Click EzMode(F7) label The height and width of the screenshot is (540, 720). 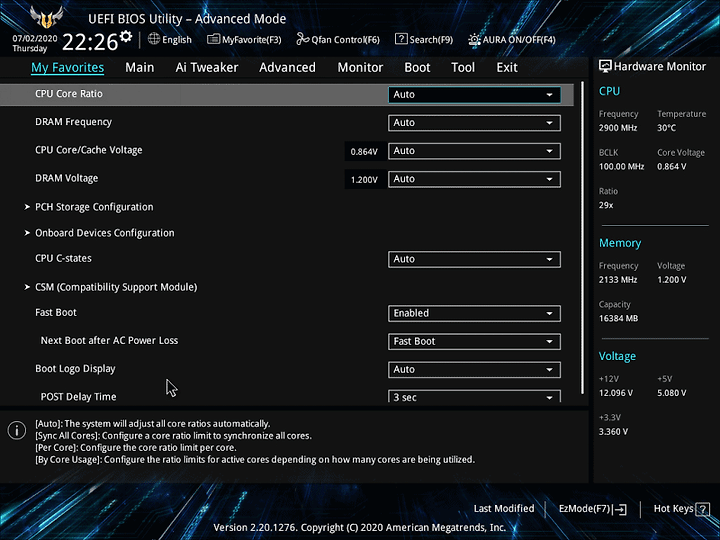click(x=584, y=509)
